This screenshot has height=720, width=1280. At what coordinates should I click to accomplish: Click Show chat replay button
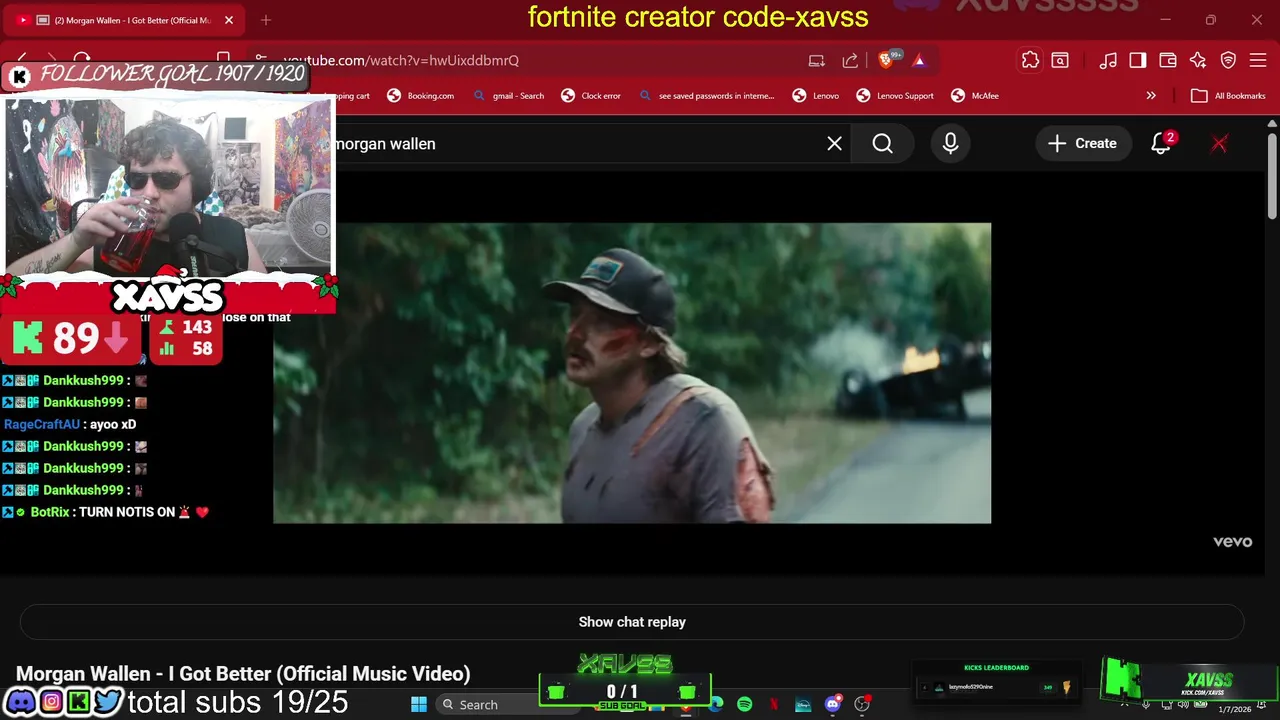632,622
